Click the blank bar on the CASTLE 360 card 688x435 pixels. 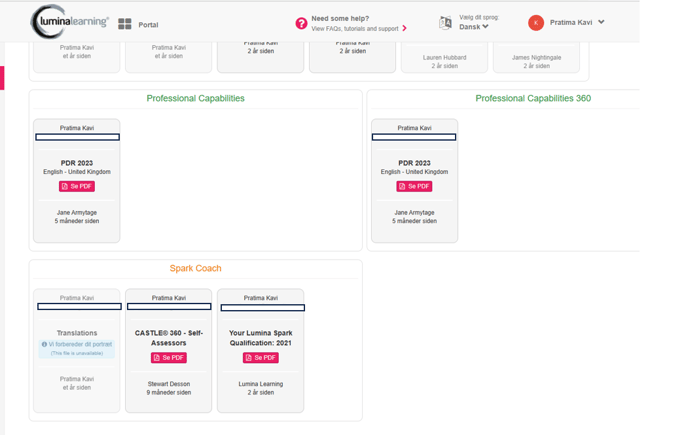tap(169, 306)
